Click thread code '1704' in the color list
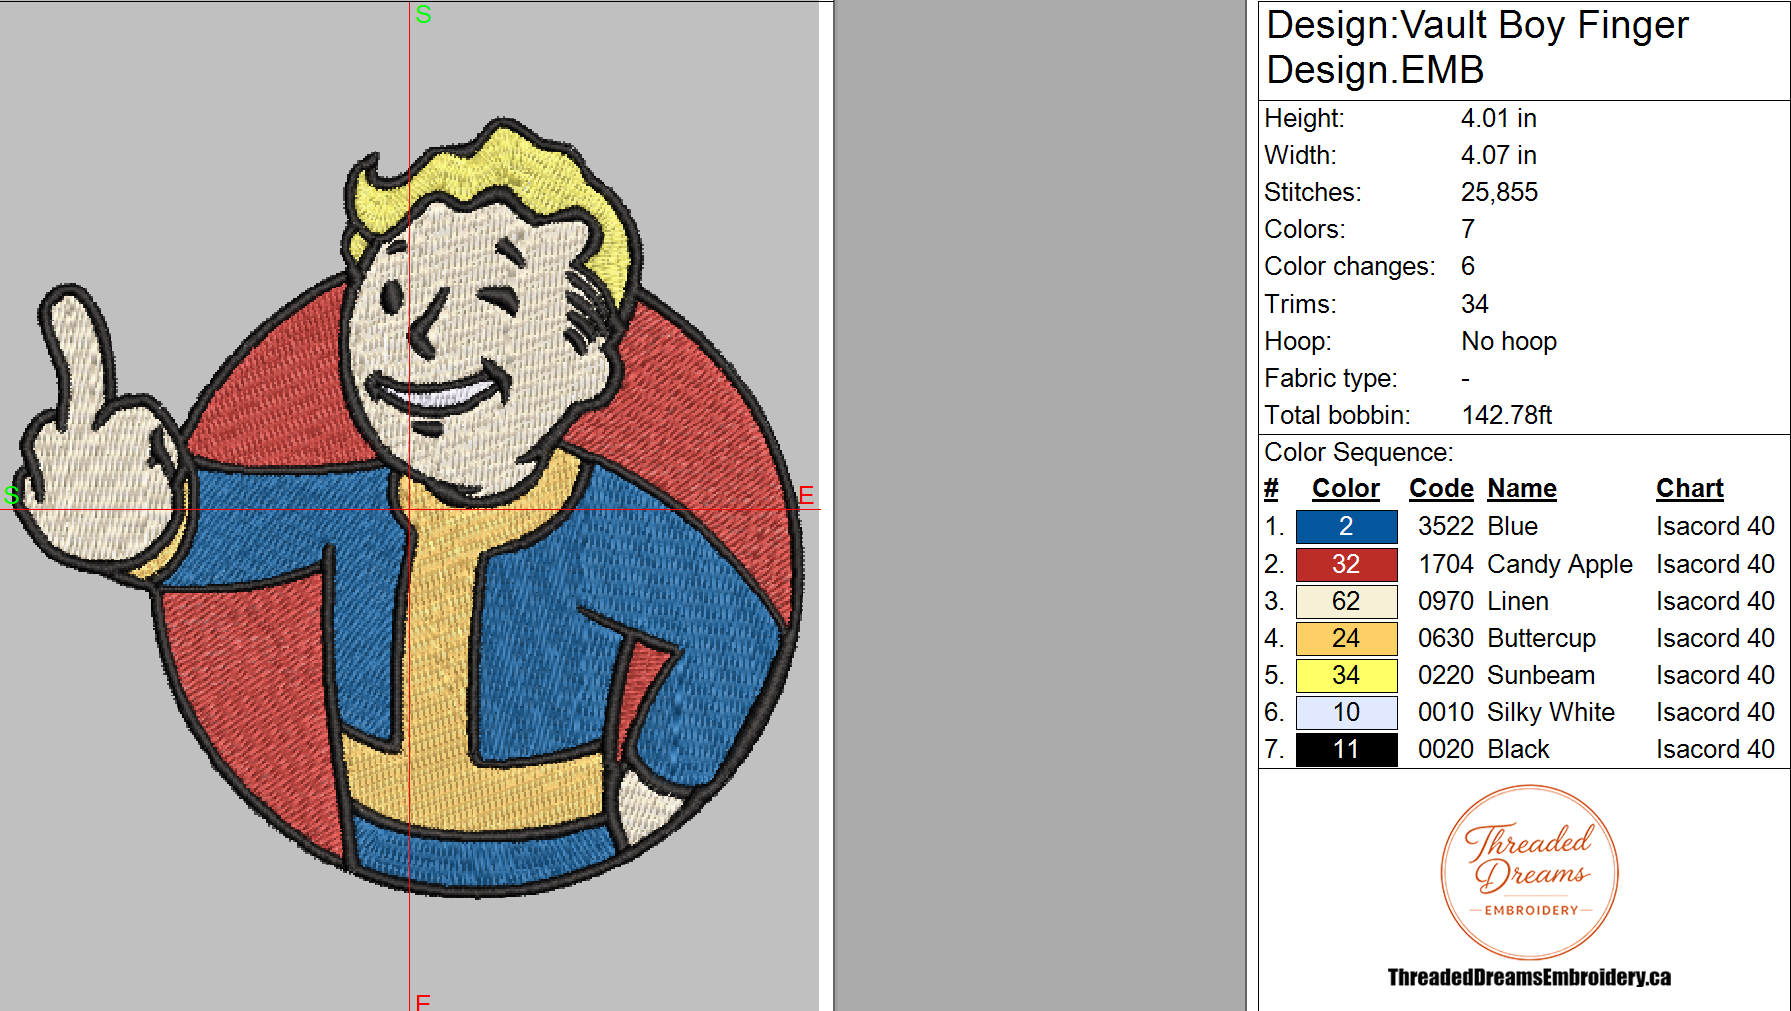Image resolution: width=1791 pixels, height=1011 pixels. tap(1446, 564)
